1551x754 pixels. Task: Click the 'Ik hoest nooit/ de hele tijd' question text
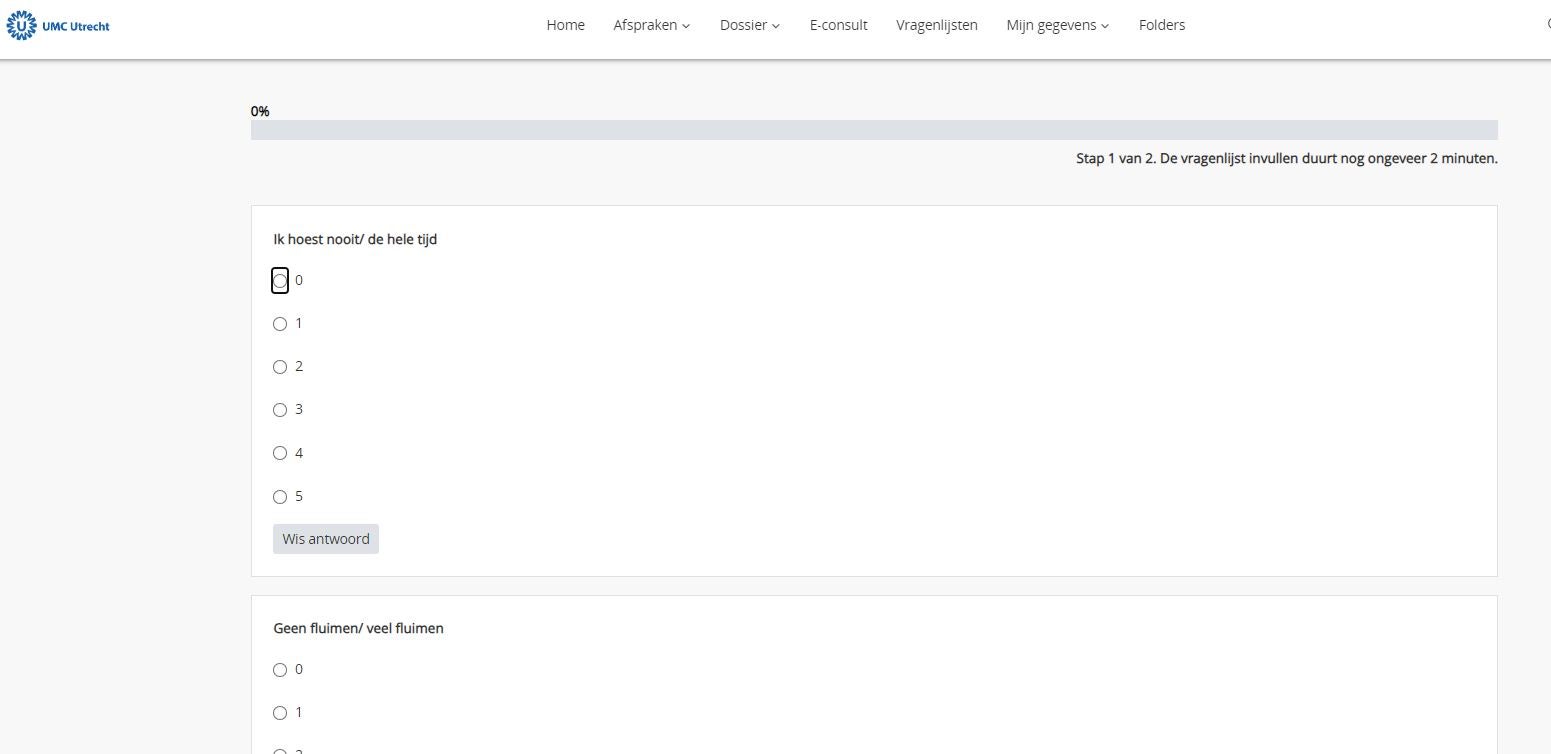355,239
